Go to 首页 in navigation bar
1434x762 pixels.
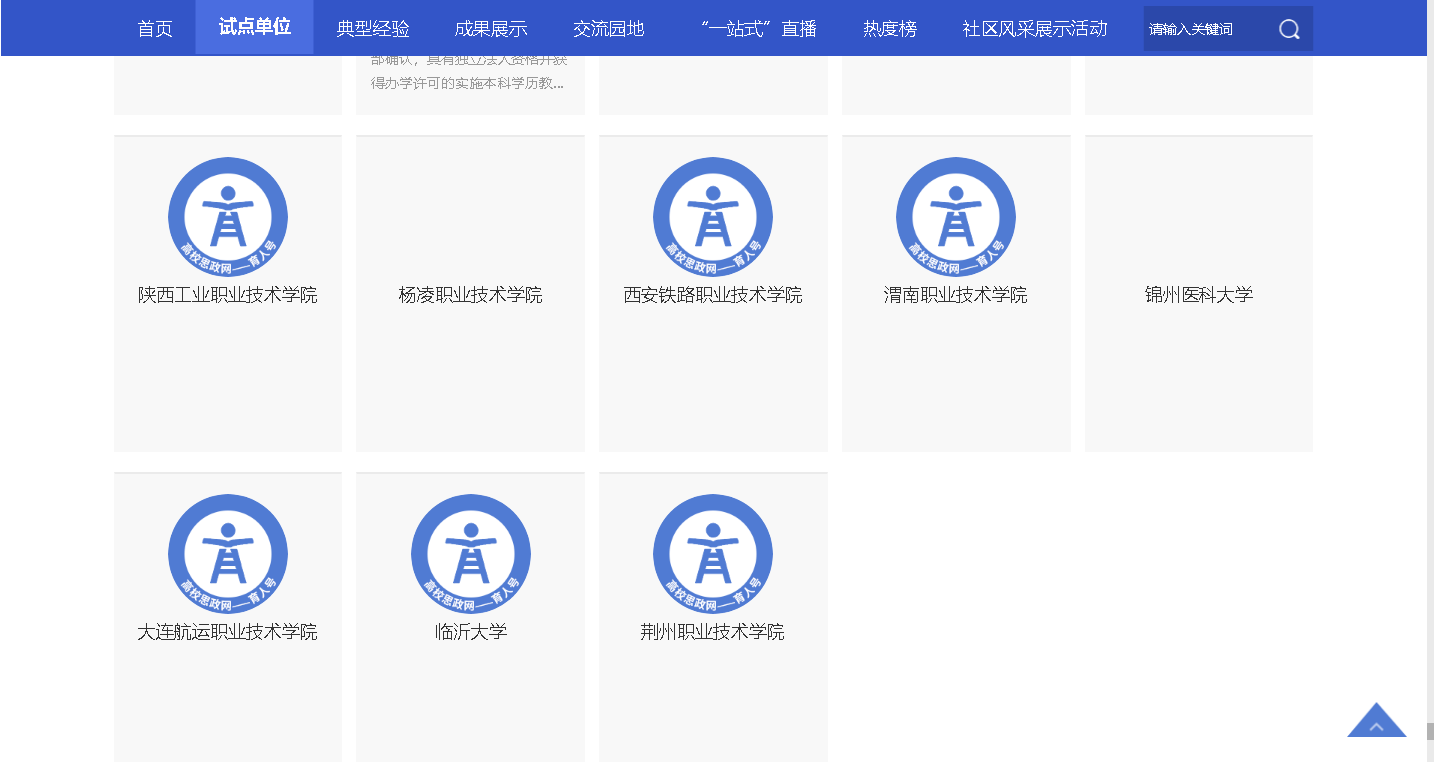pyautogui.click(x=155, y=29)
